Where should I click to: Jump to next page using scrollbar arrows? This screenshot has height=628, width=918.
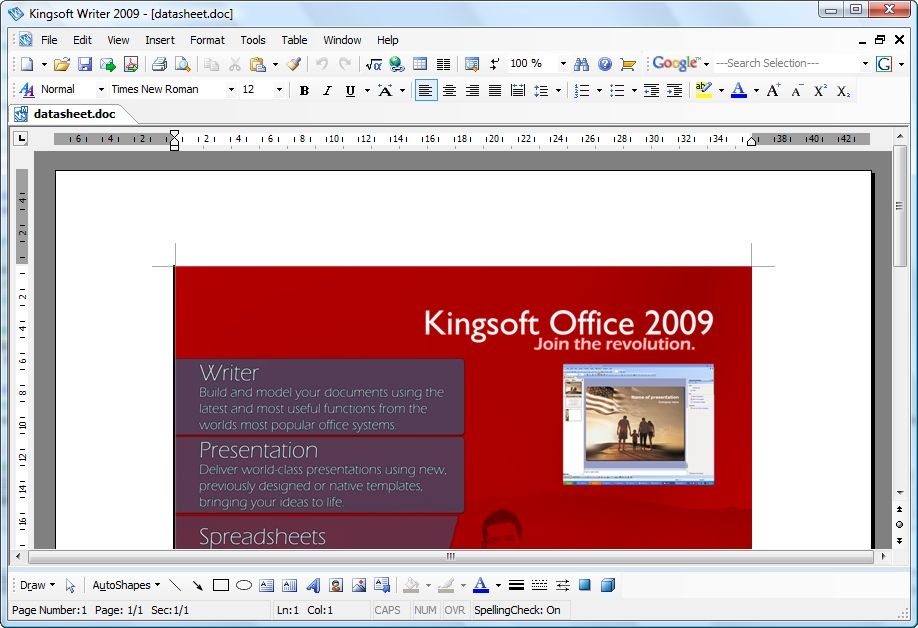coord(899,540)
